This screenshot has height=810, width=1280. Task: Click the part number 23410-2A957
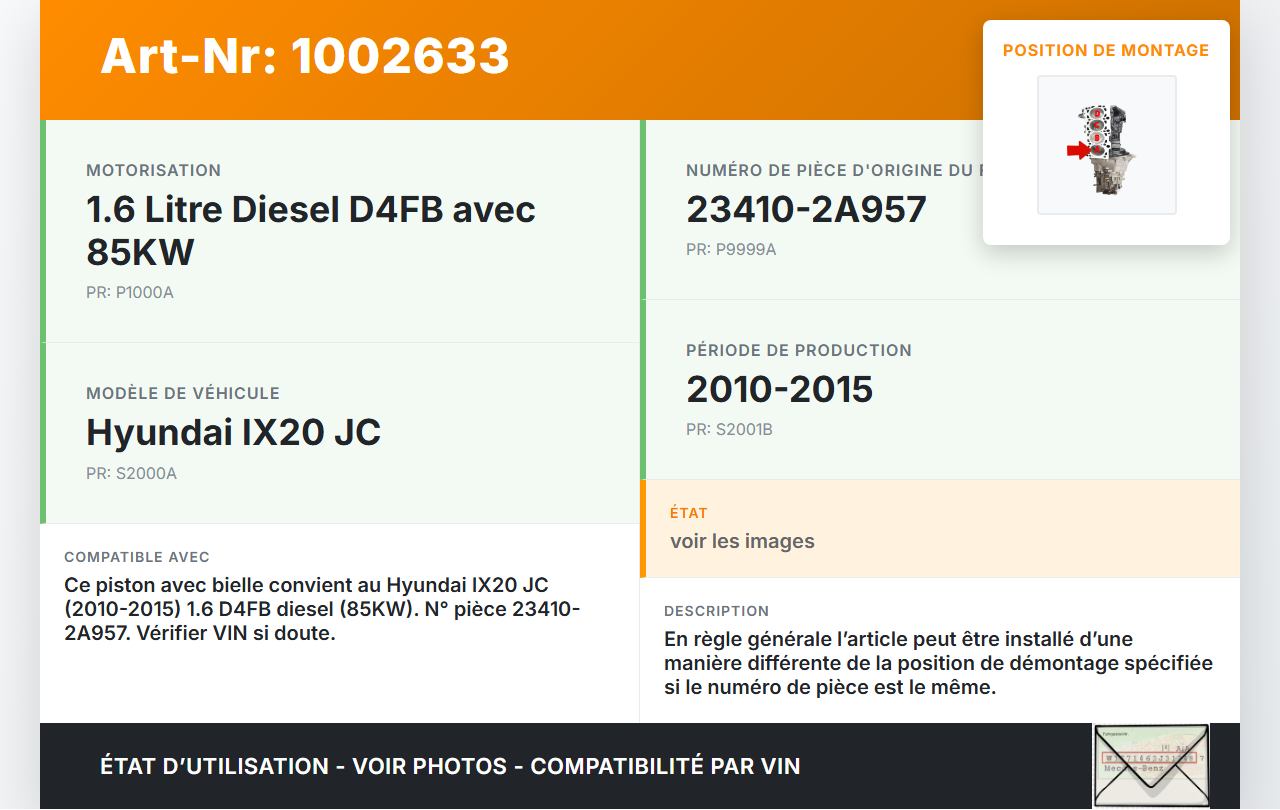point(806,209)
